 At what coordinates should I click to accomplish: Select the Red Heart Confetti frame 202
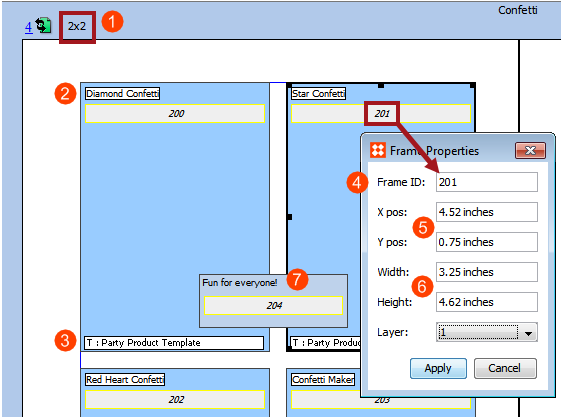pyautogui.click(x=175, y=399)
